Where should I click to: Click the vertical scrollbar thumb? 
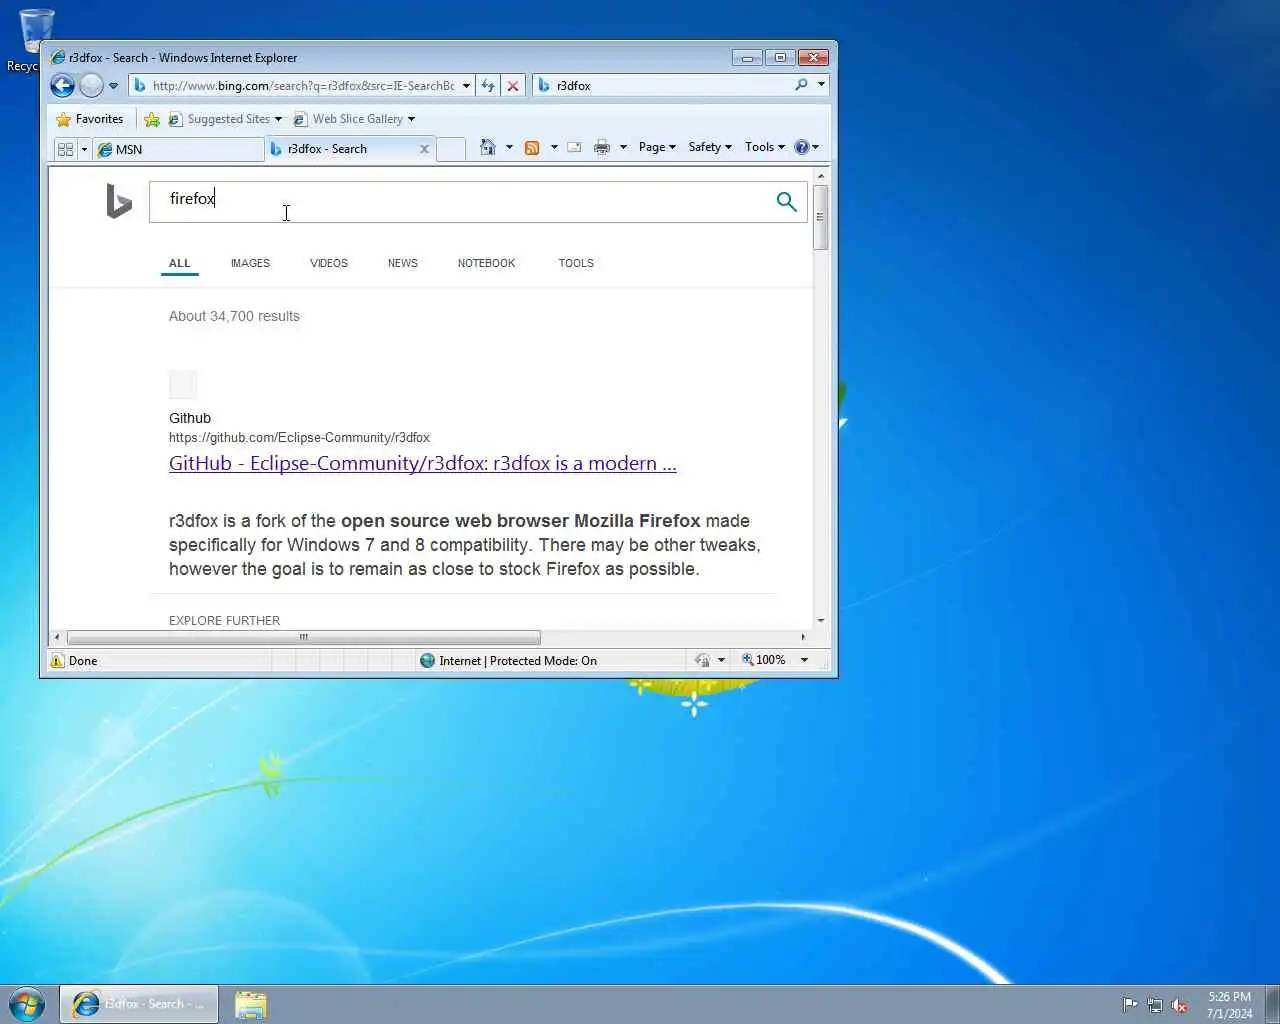tap(821, 217)
